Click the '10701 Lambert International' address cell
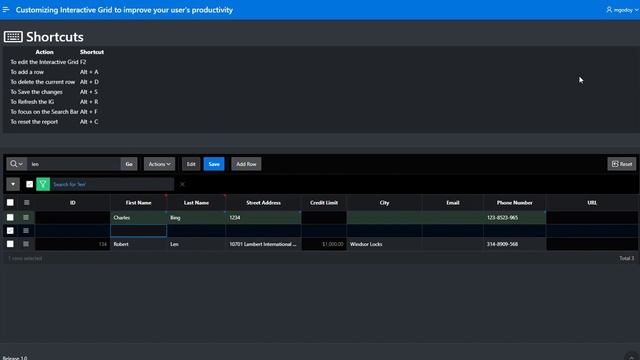The image size is (640, 360). [263, 244]
